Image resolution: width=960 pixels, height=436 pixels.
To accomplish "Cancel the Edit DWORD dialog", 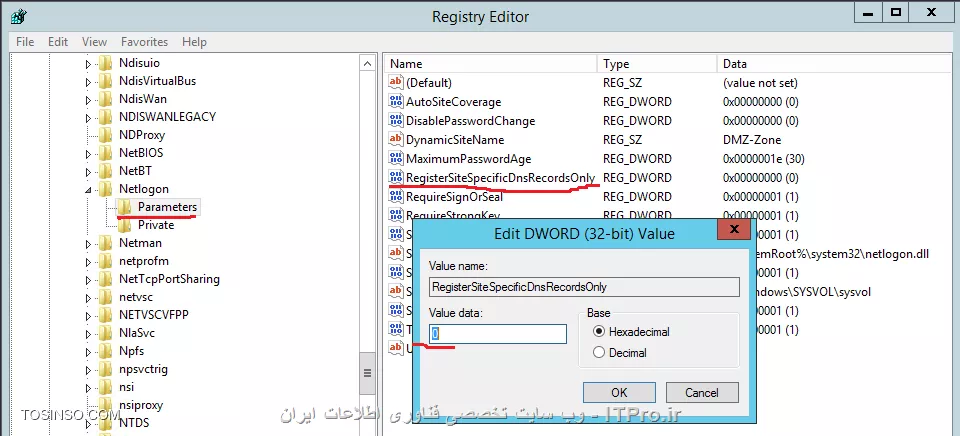I will pyautogui.click(x=702, y=393).
